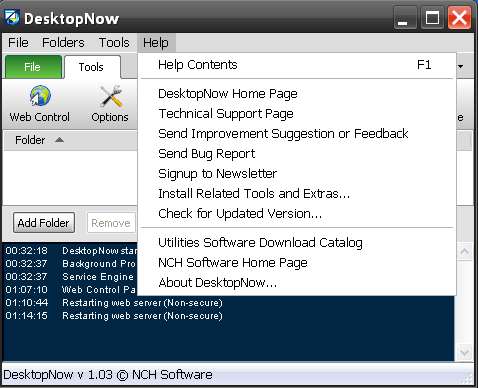This screenshot has width=478, height=388.
Task: Switch to the Tools ribbon tab
Action: (91, 67)
